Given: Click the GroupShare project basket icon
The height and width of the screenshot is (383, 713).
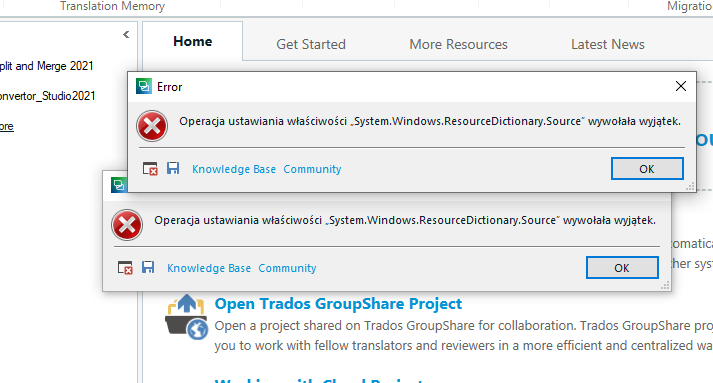Looking at the screenshot, I should pyautogui.click(x=186, y=317).
